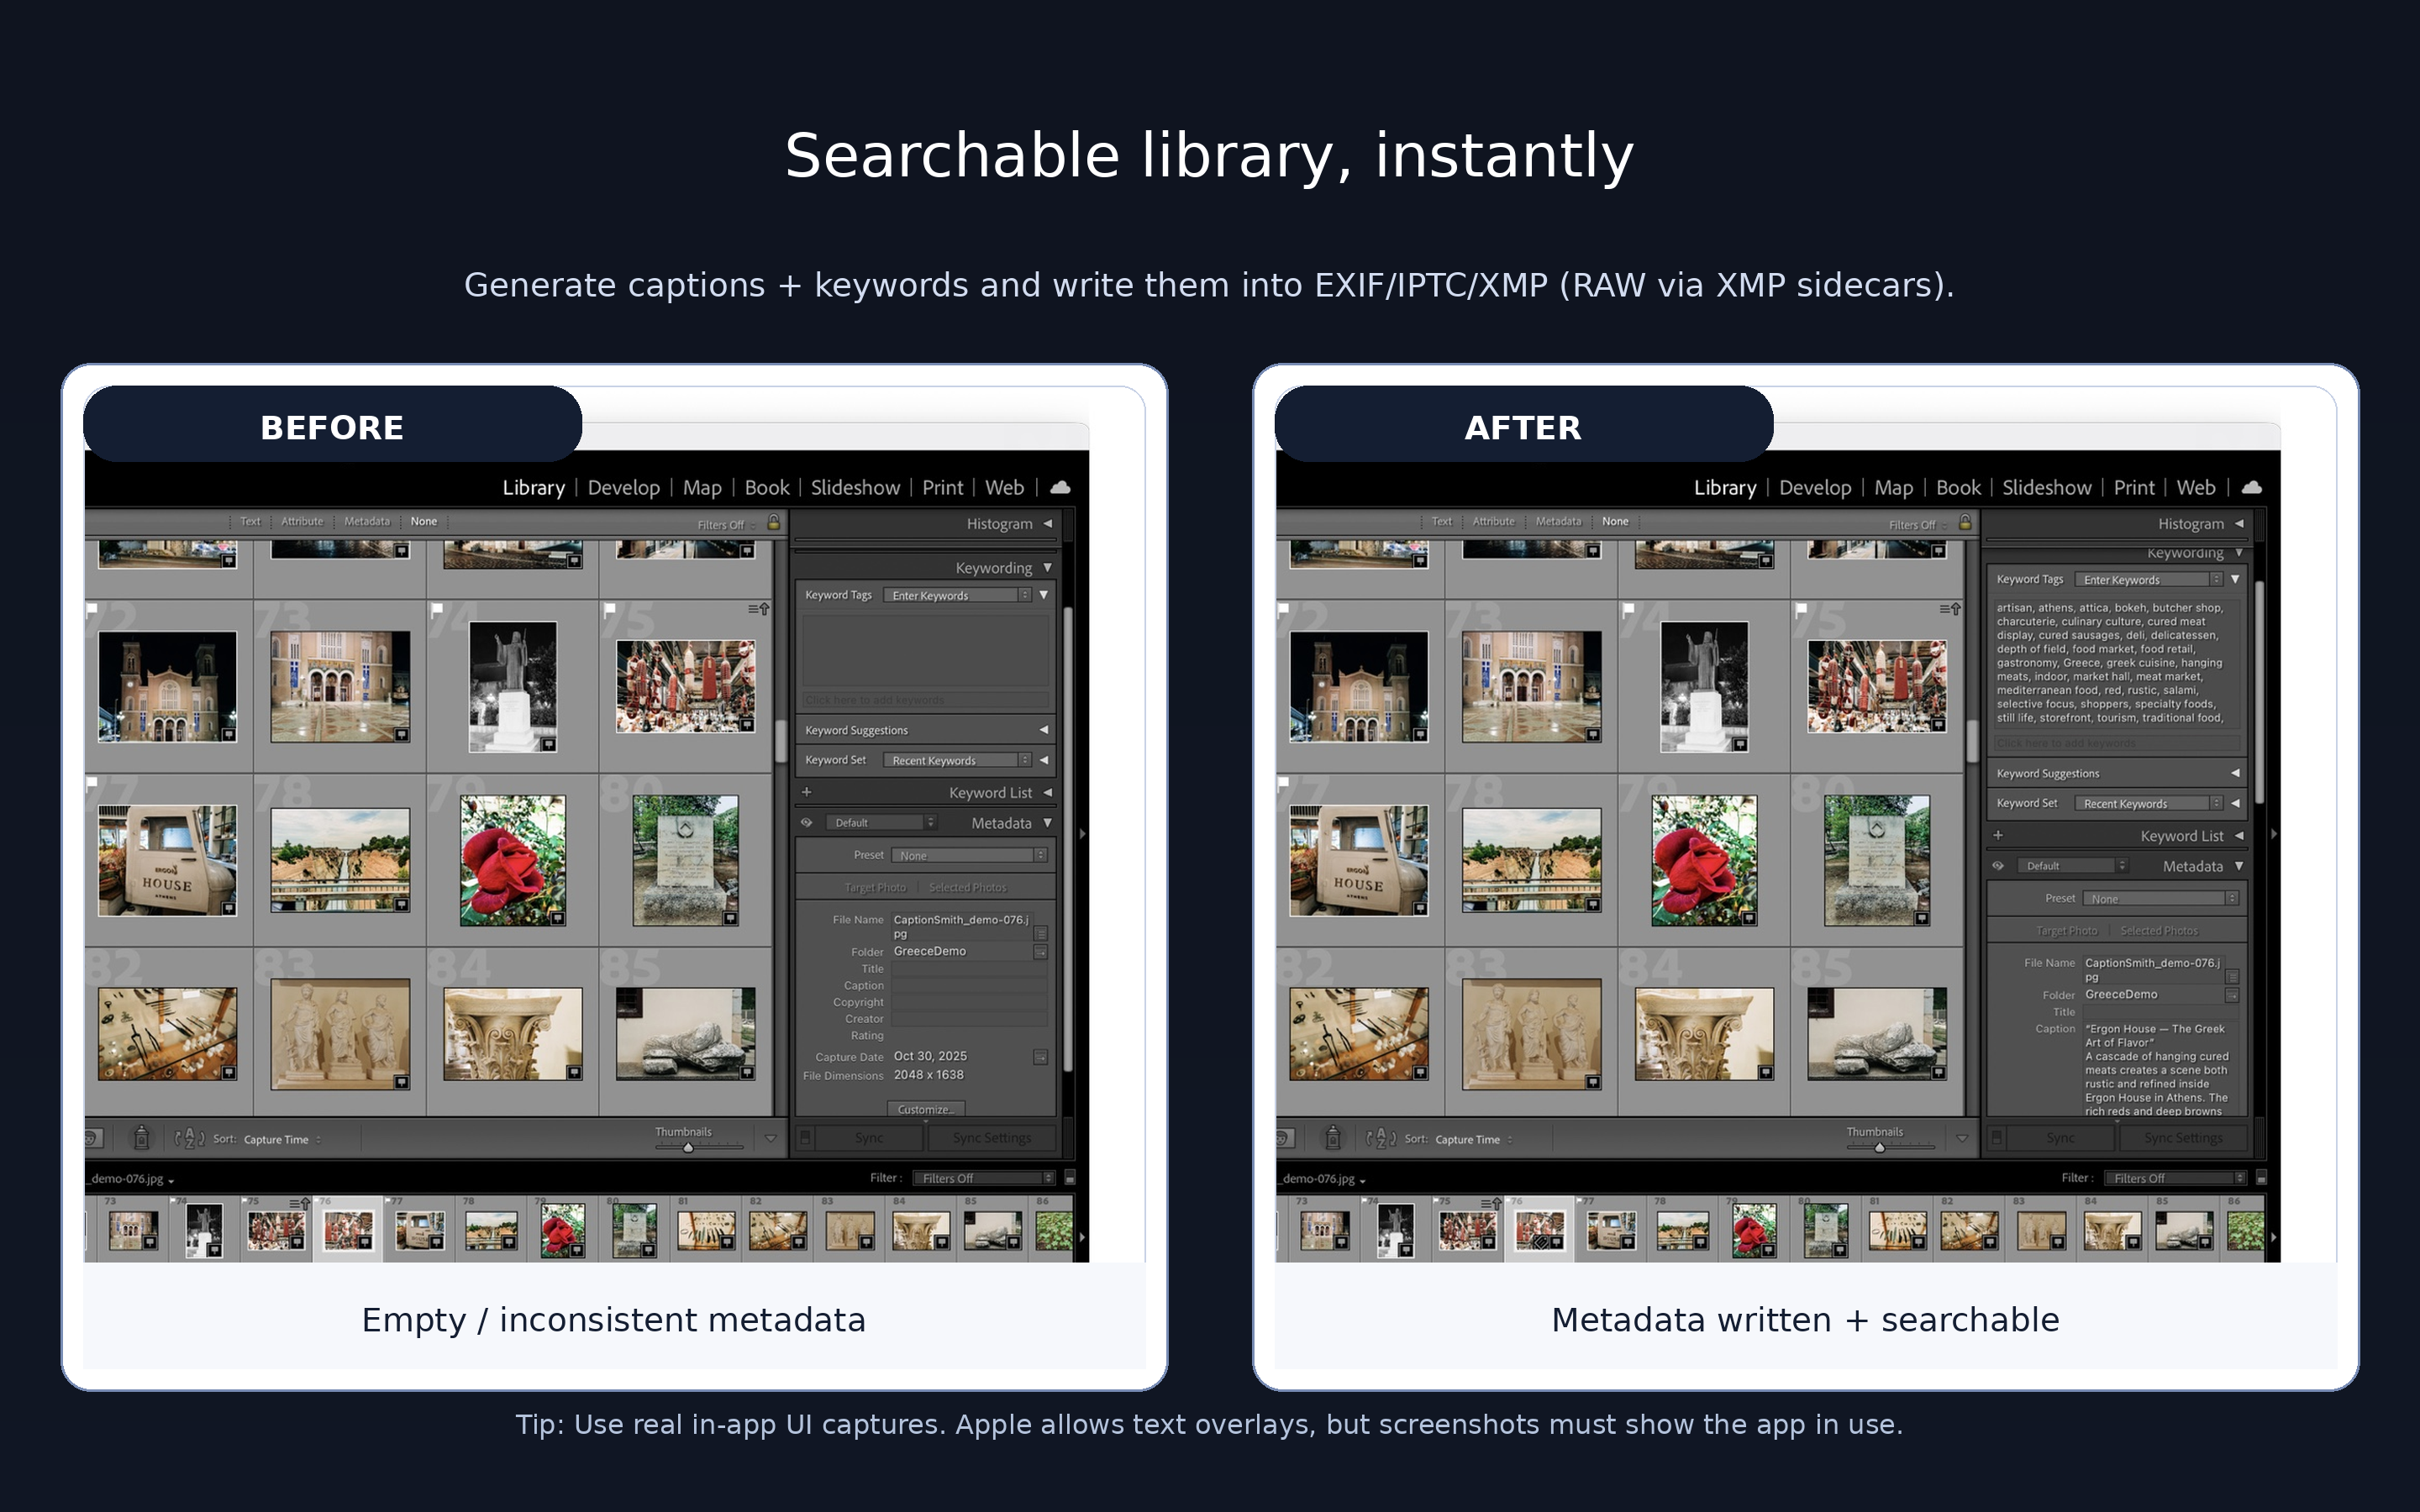Image resolution: width=2420 pixels, height=1512 pixels.
Task: Open the Slideshow module in AFTER screenshot
Action: (2046, 488)
